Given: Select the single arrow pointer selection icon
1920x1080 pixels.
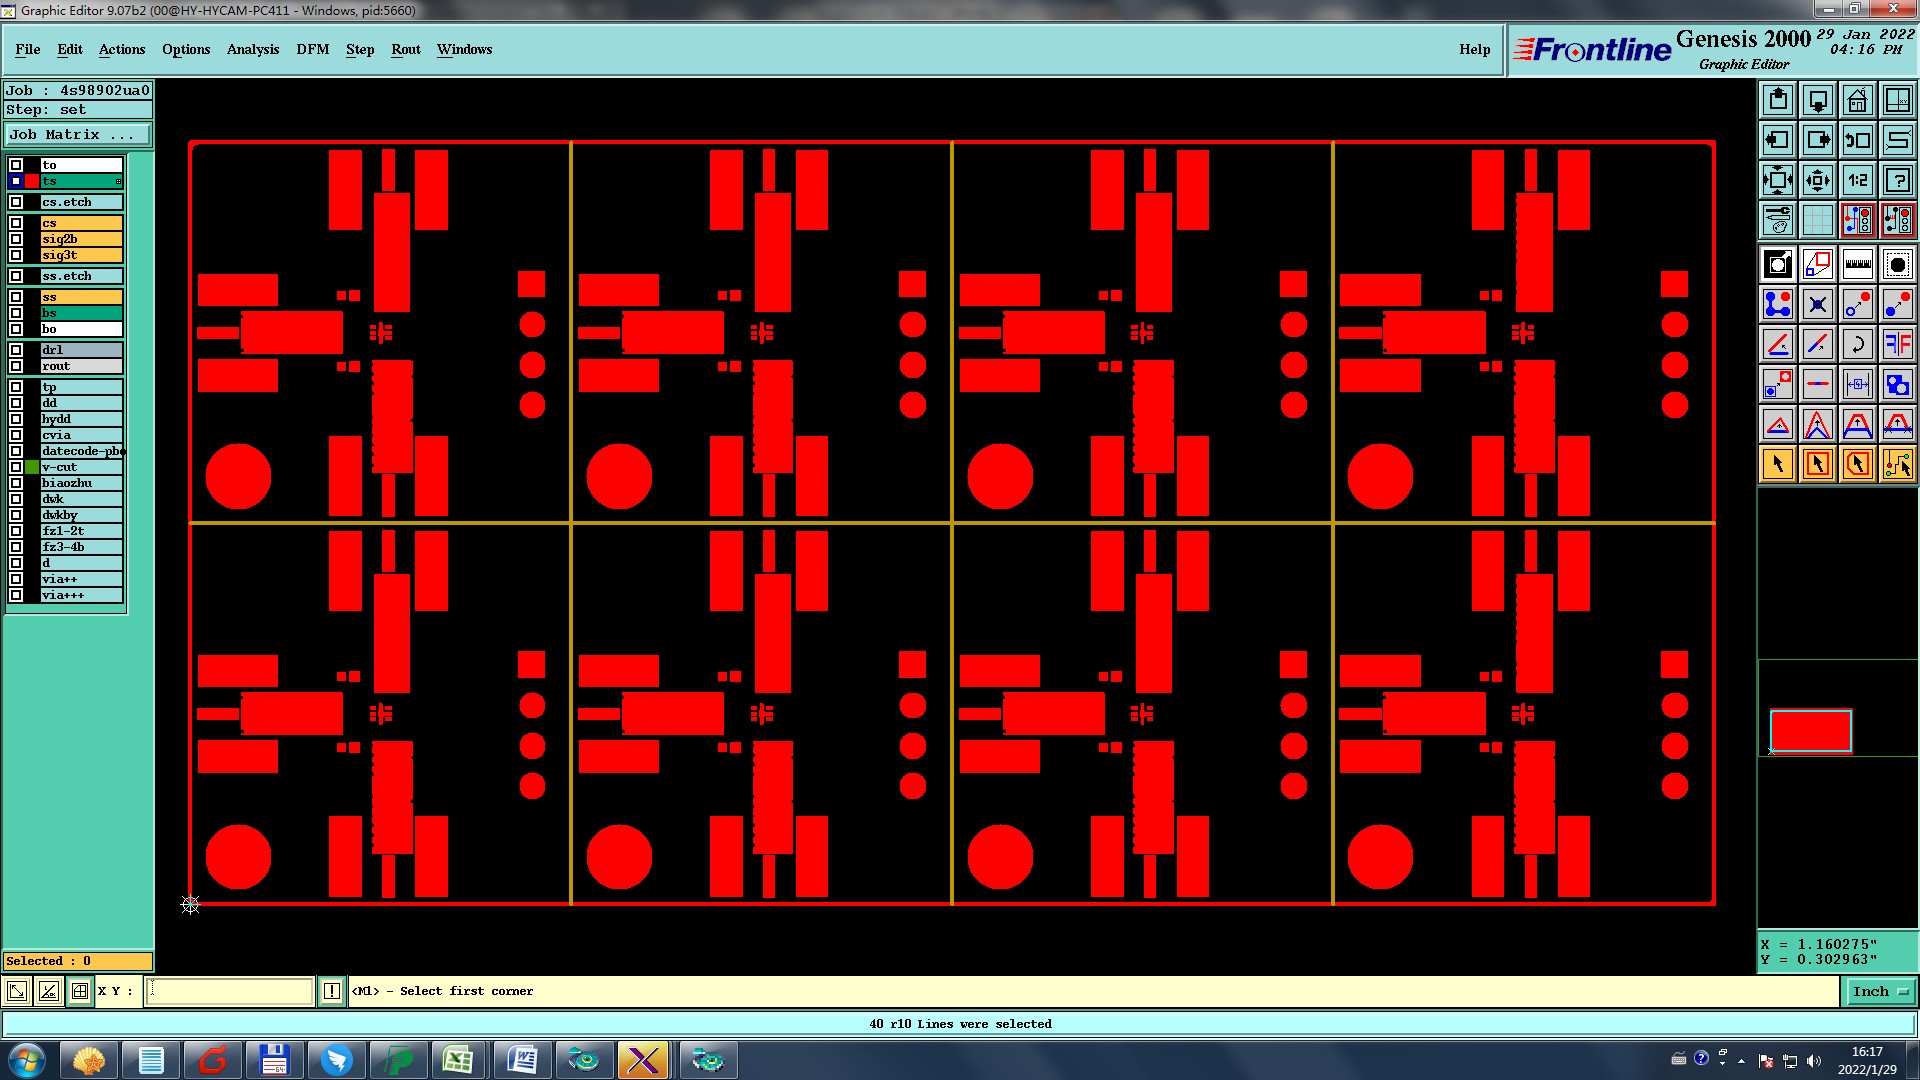Looking at the screenshot, I should pos(1778,464).
